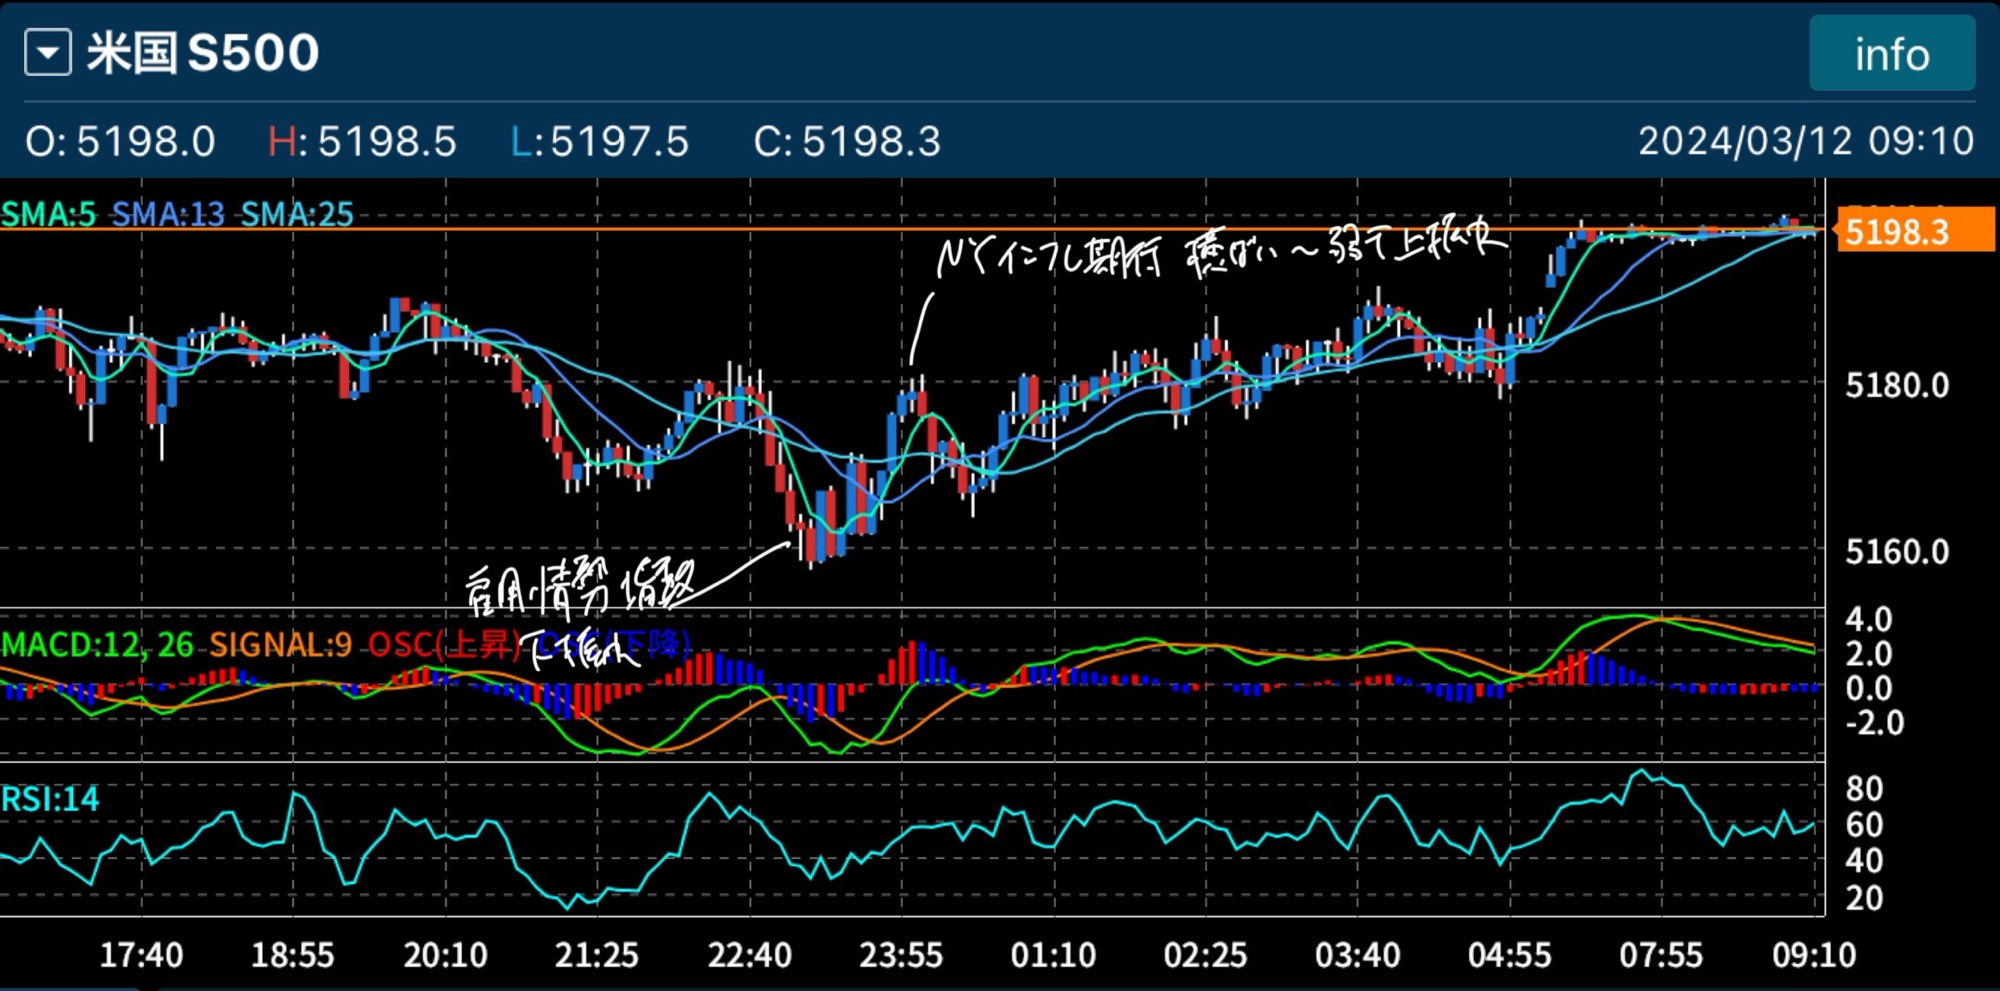This screenshot has height=991, width=2000.
Task: Tap the 2024/03/12 09:10 timestamp
Action: coord(1805,141)
